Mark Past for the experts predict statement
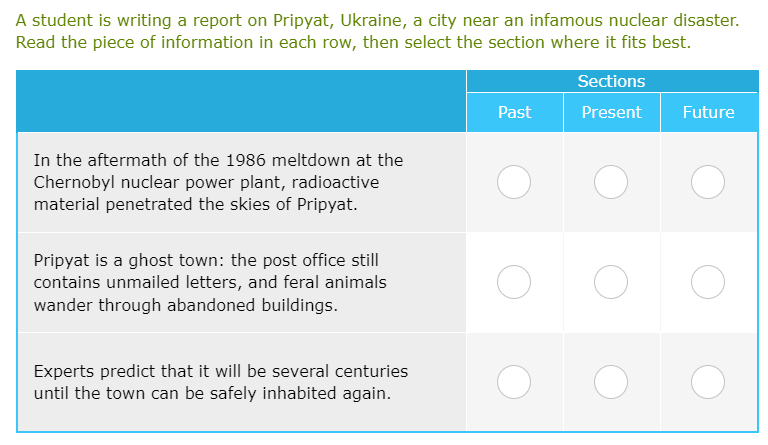This screenshot has width=768, height=445. pos(514,382)
